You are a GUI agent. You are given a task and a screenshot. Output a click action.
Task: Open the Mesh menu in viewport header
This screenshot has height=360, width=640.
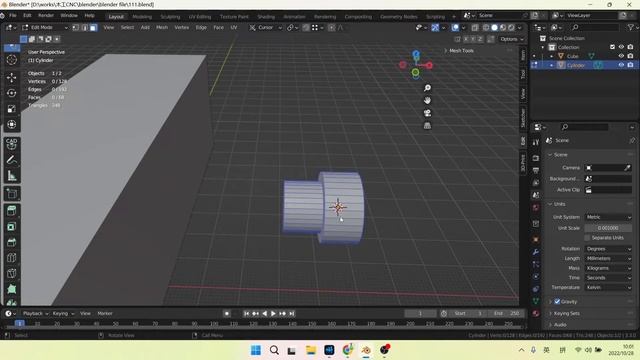pyautogui.click(x=162, y=27)
